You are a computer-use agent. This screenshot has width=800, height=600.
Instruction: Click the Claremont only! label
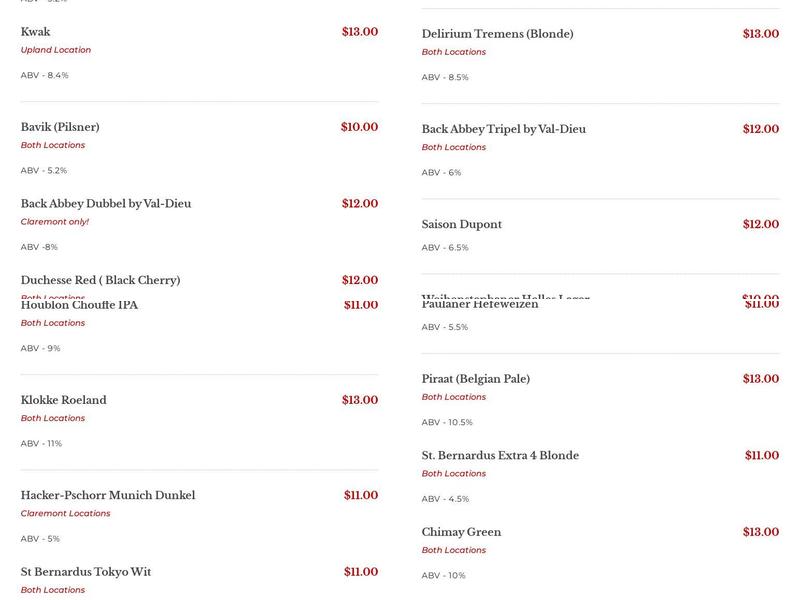point(55,222)
